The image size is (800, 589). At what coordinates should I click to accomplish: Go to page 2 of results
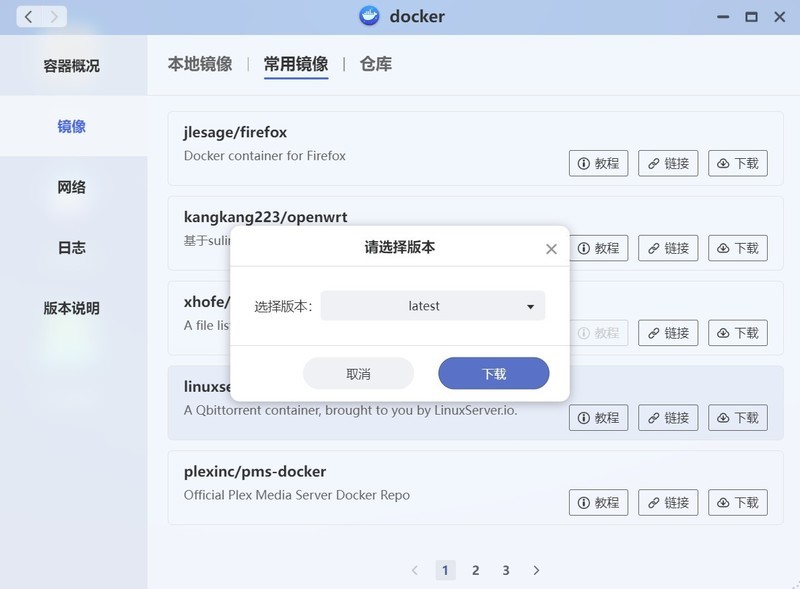(475, 570)
